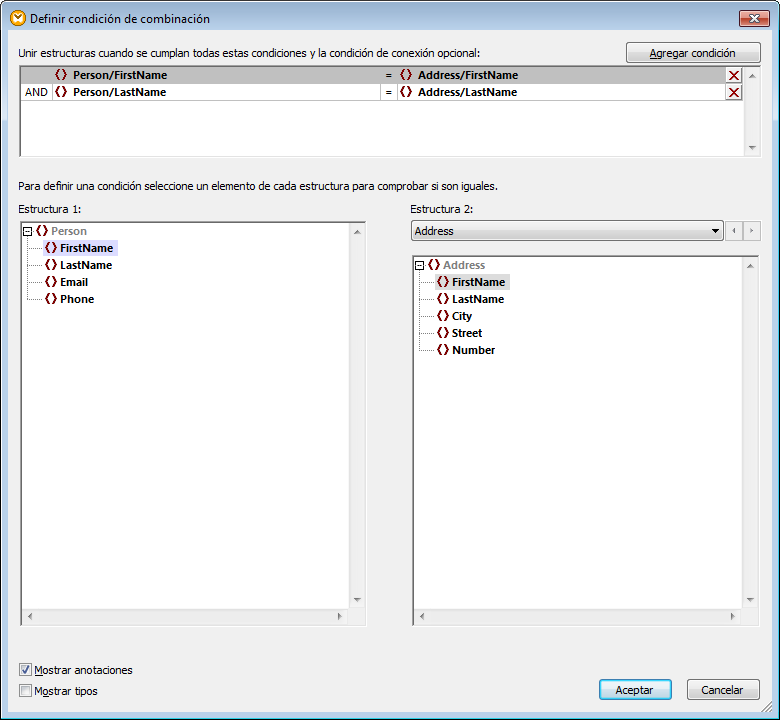Screen dimensions: 780x720
Task: Click the braces icon beside Email element
Action: pos(51,282)
